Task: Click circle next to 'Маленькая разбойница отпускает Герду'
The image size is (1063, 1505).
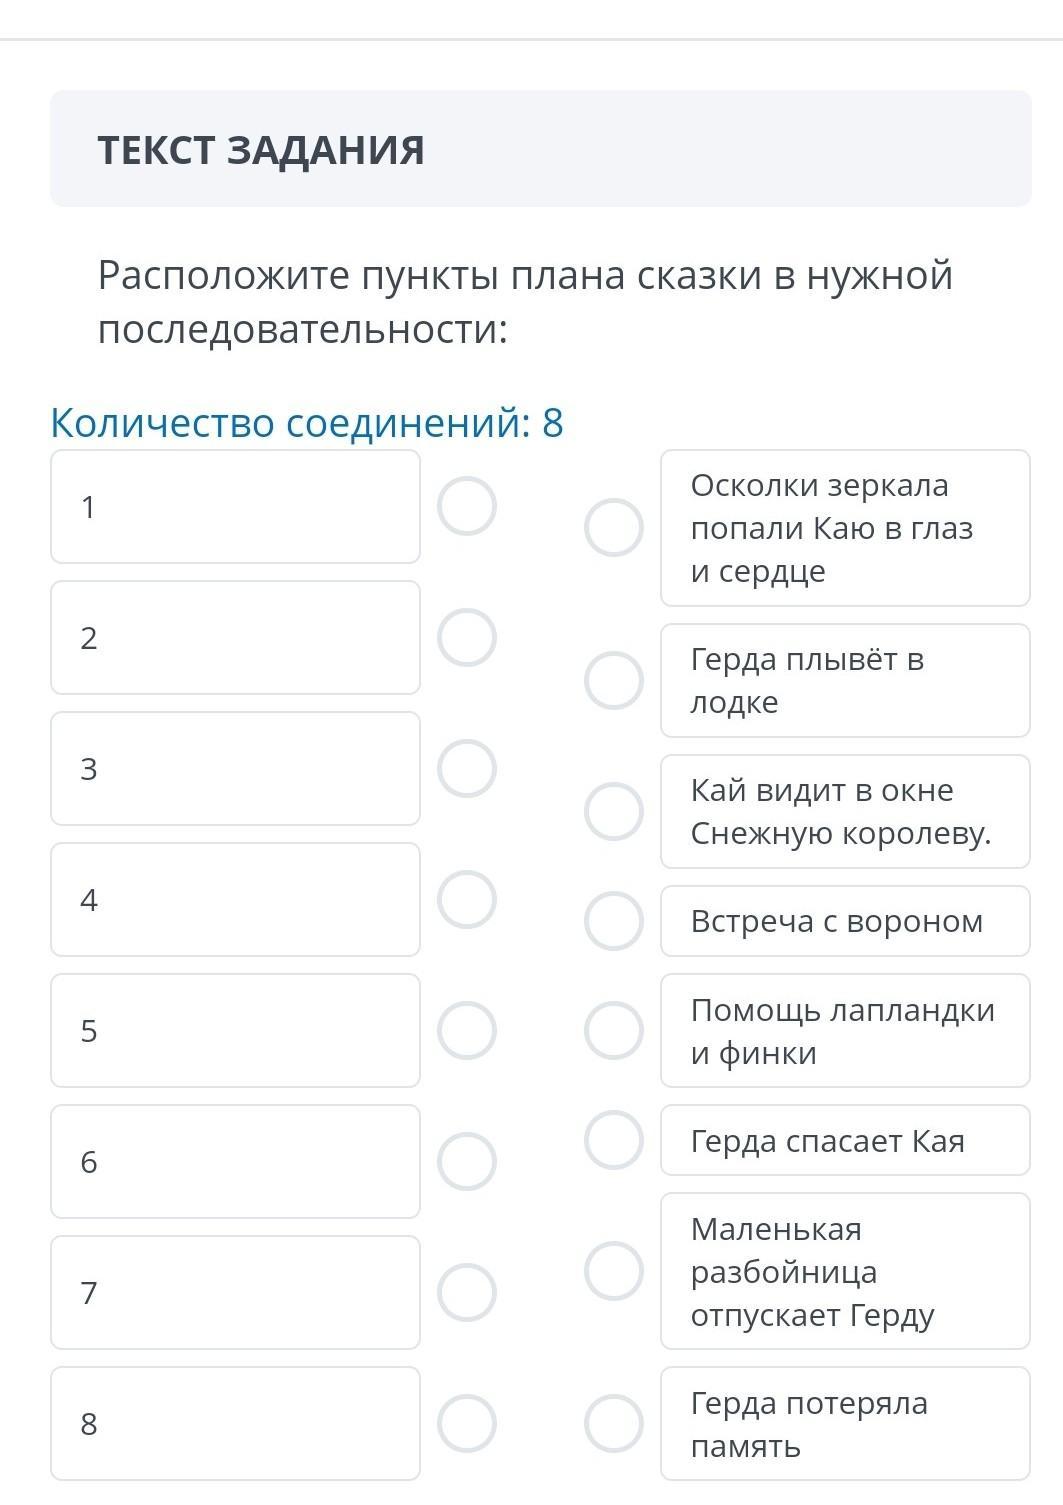Action: click(614, 1271)
